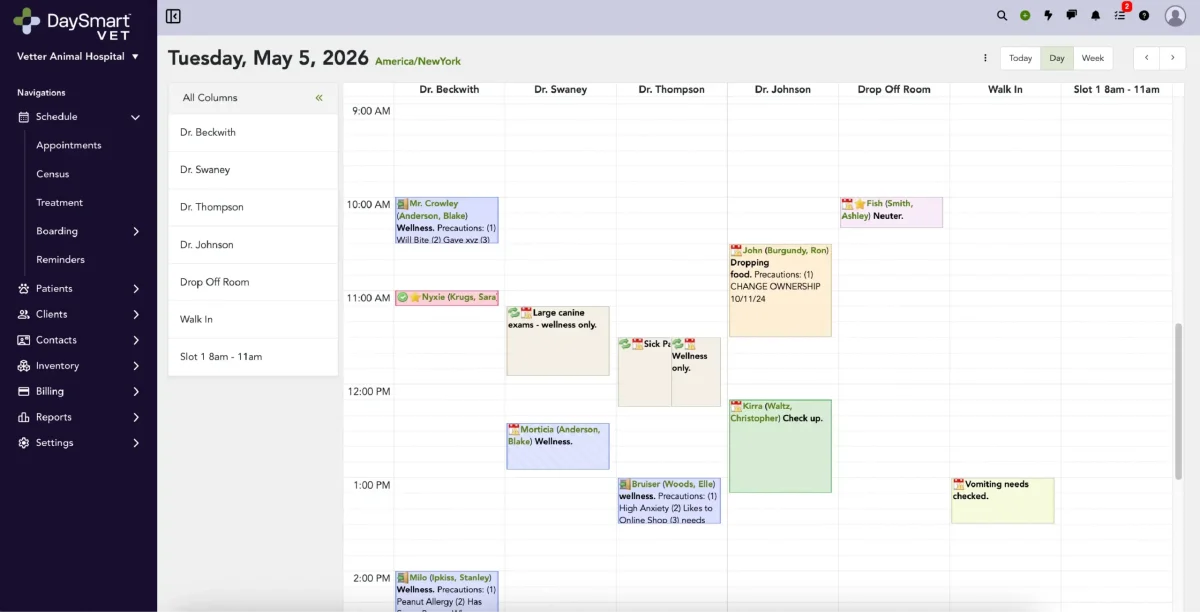
Task: Click the Tuesday, May 5, 2026 date heading
Action: pos(268,58)
